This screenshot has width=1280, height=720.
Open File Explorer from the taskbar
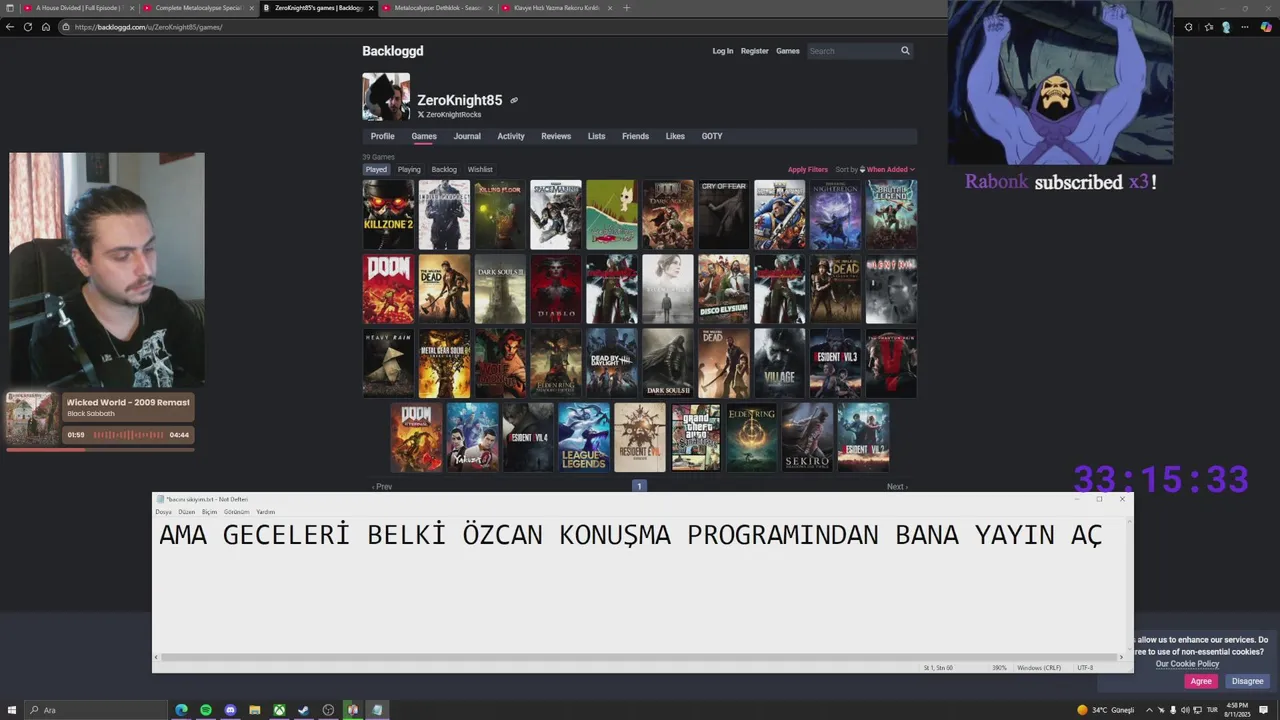pyautogui.click(x=255, y=710)
